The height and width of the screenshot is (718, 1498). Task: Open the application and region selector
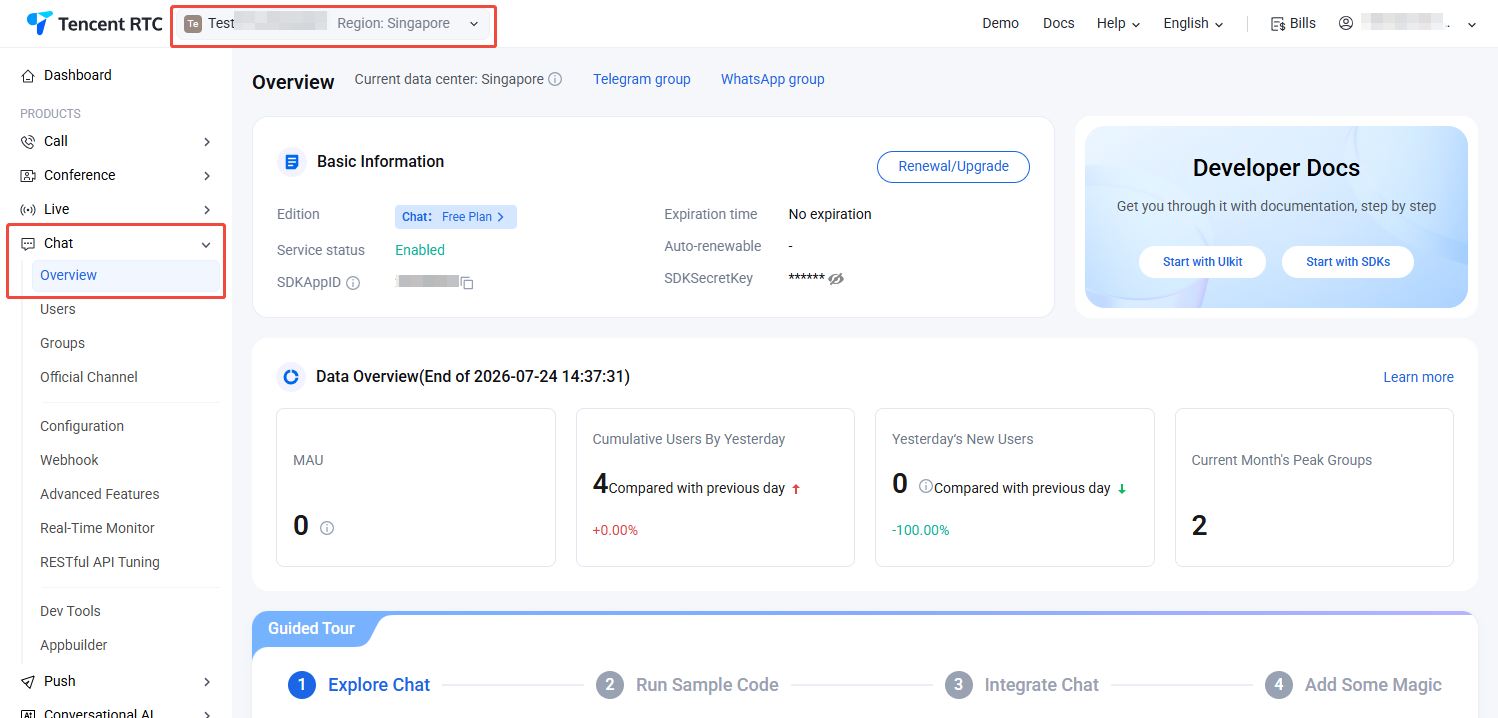333,23
